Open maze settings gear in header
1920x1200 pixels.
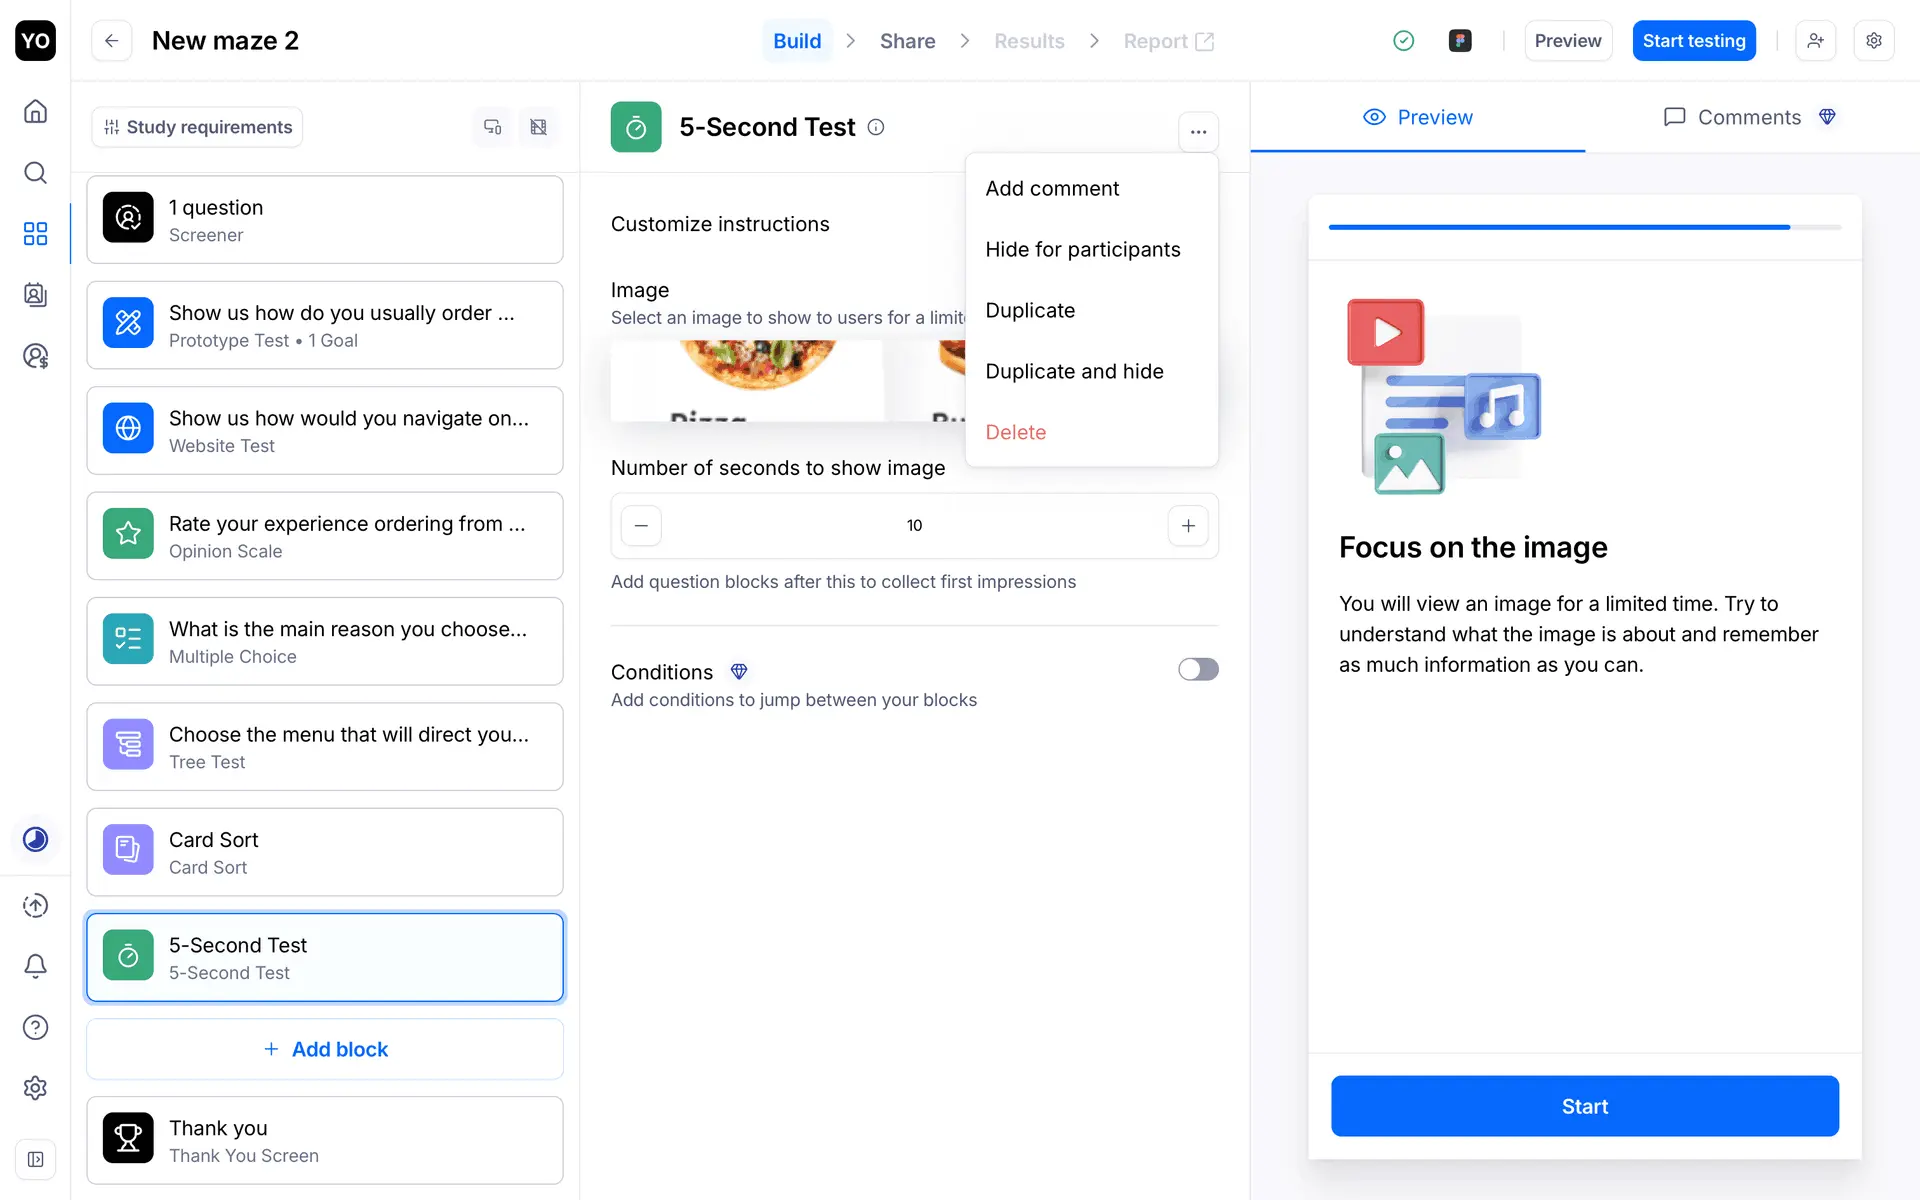(1874, 41)
